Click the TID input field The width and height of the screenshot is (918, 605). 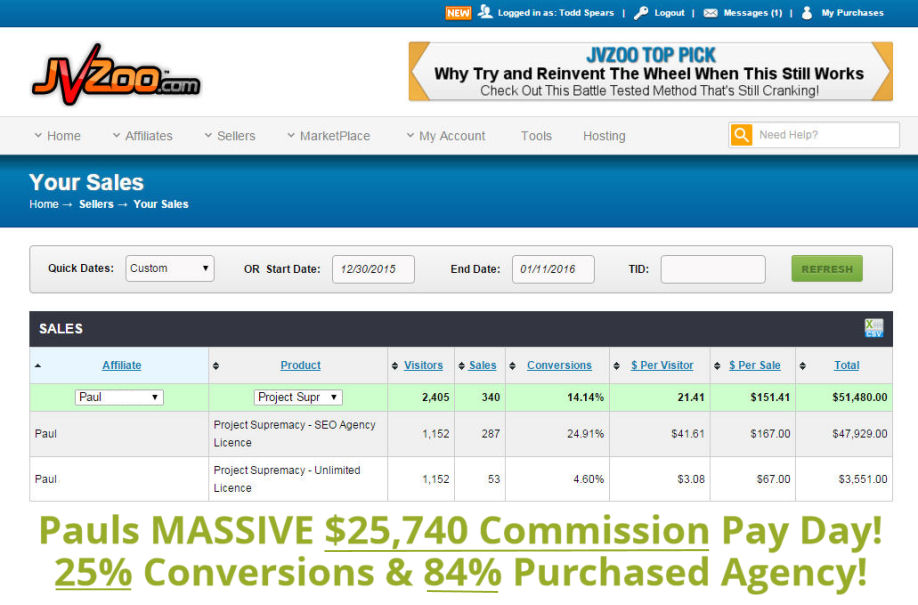tap(713, 269)
